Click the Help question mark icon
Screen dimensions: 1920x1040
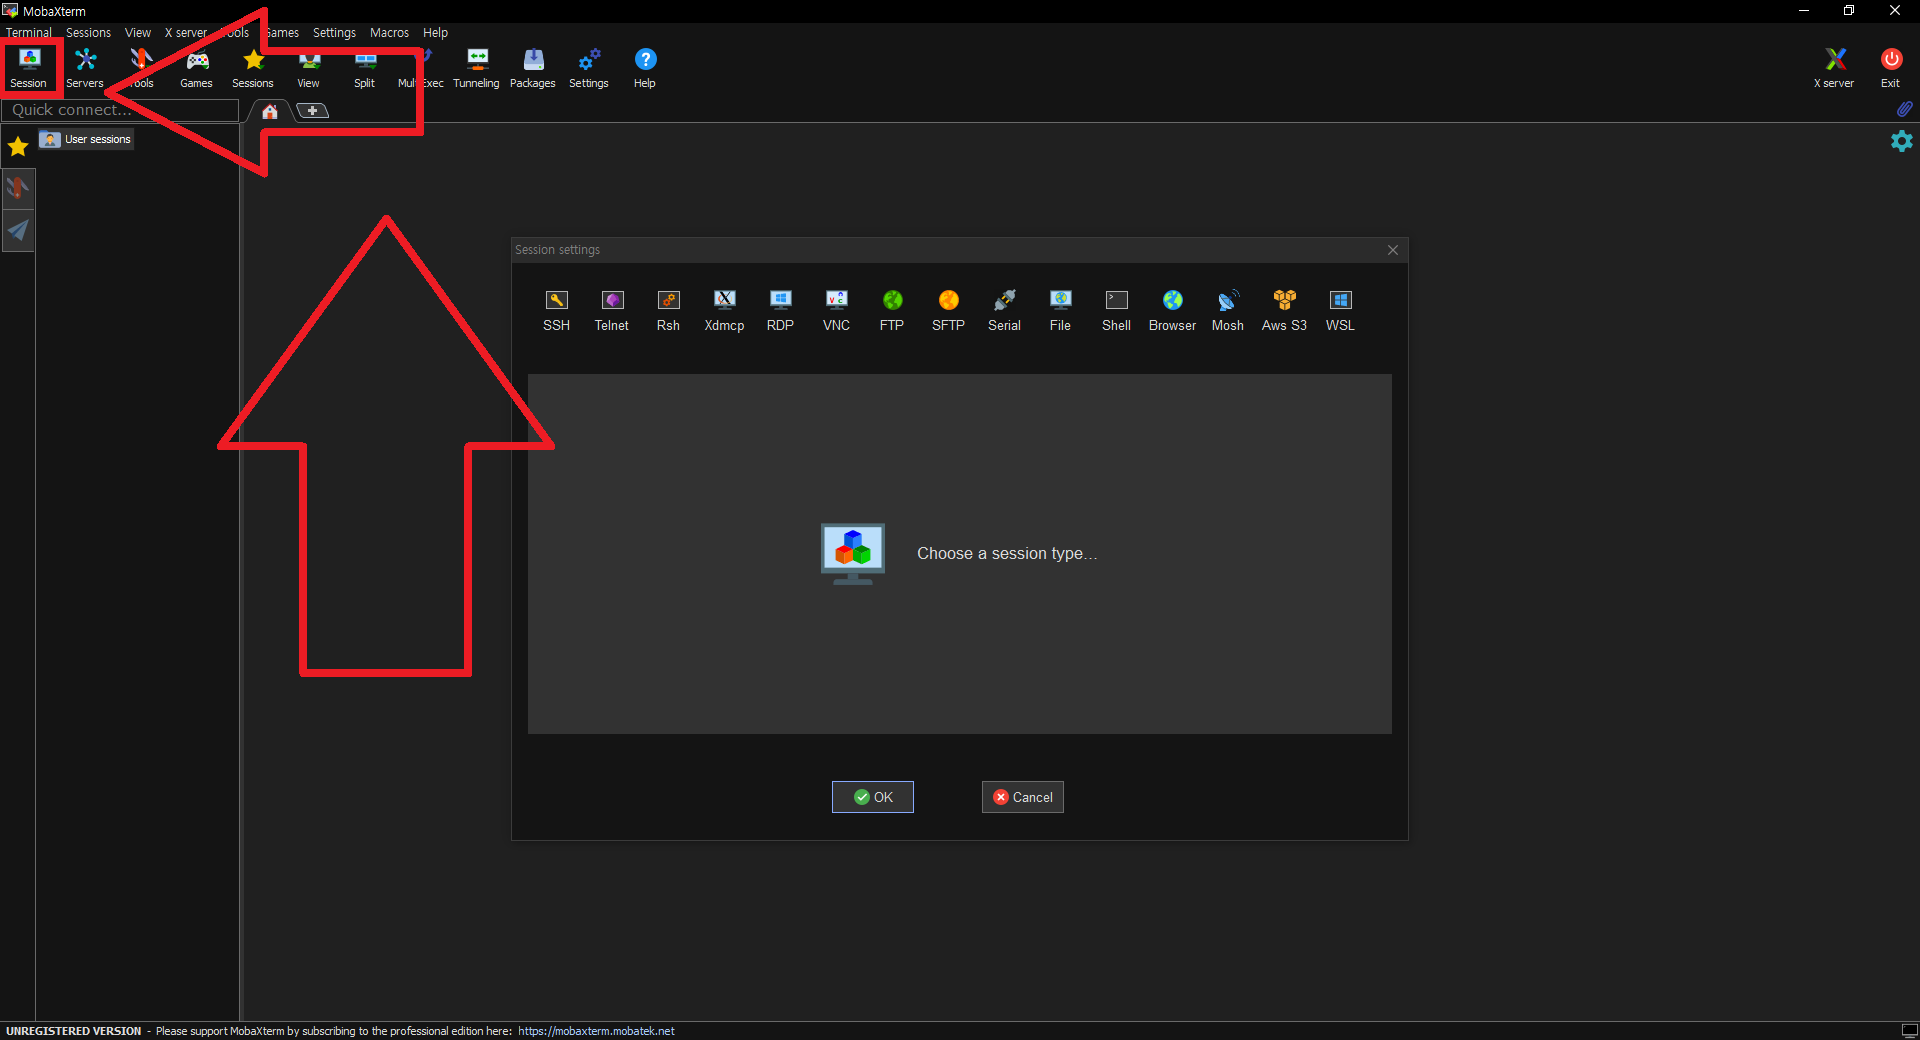[645, 68]
